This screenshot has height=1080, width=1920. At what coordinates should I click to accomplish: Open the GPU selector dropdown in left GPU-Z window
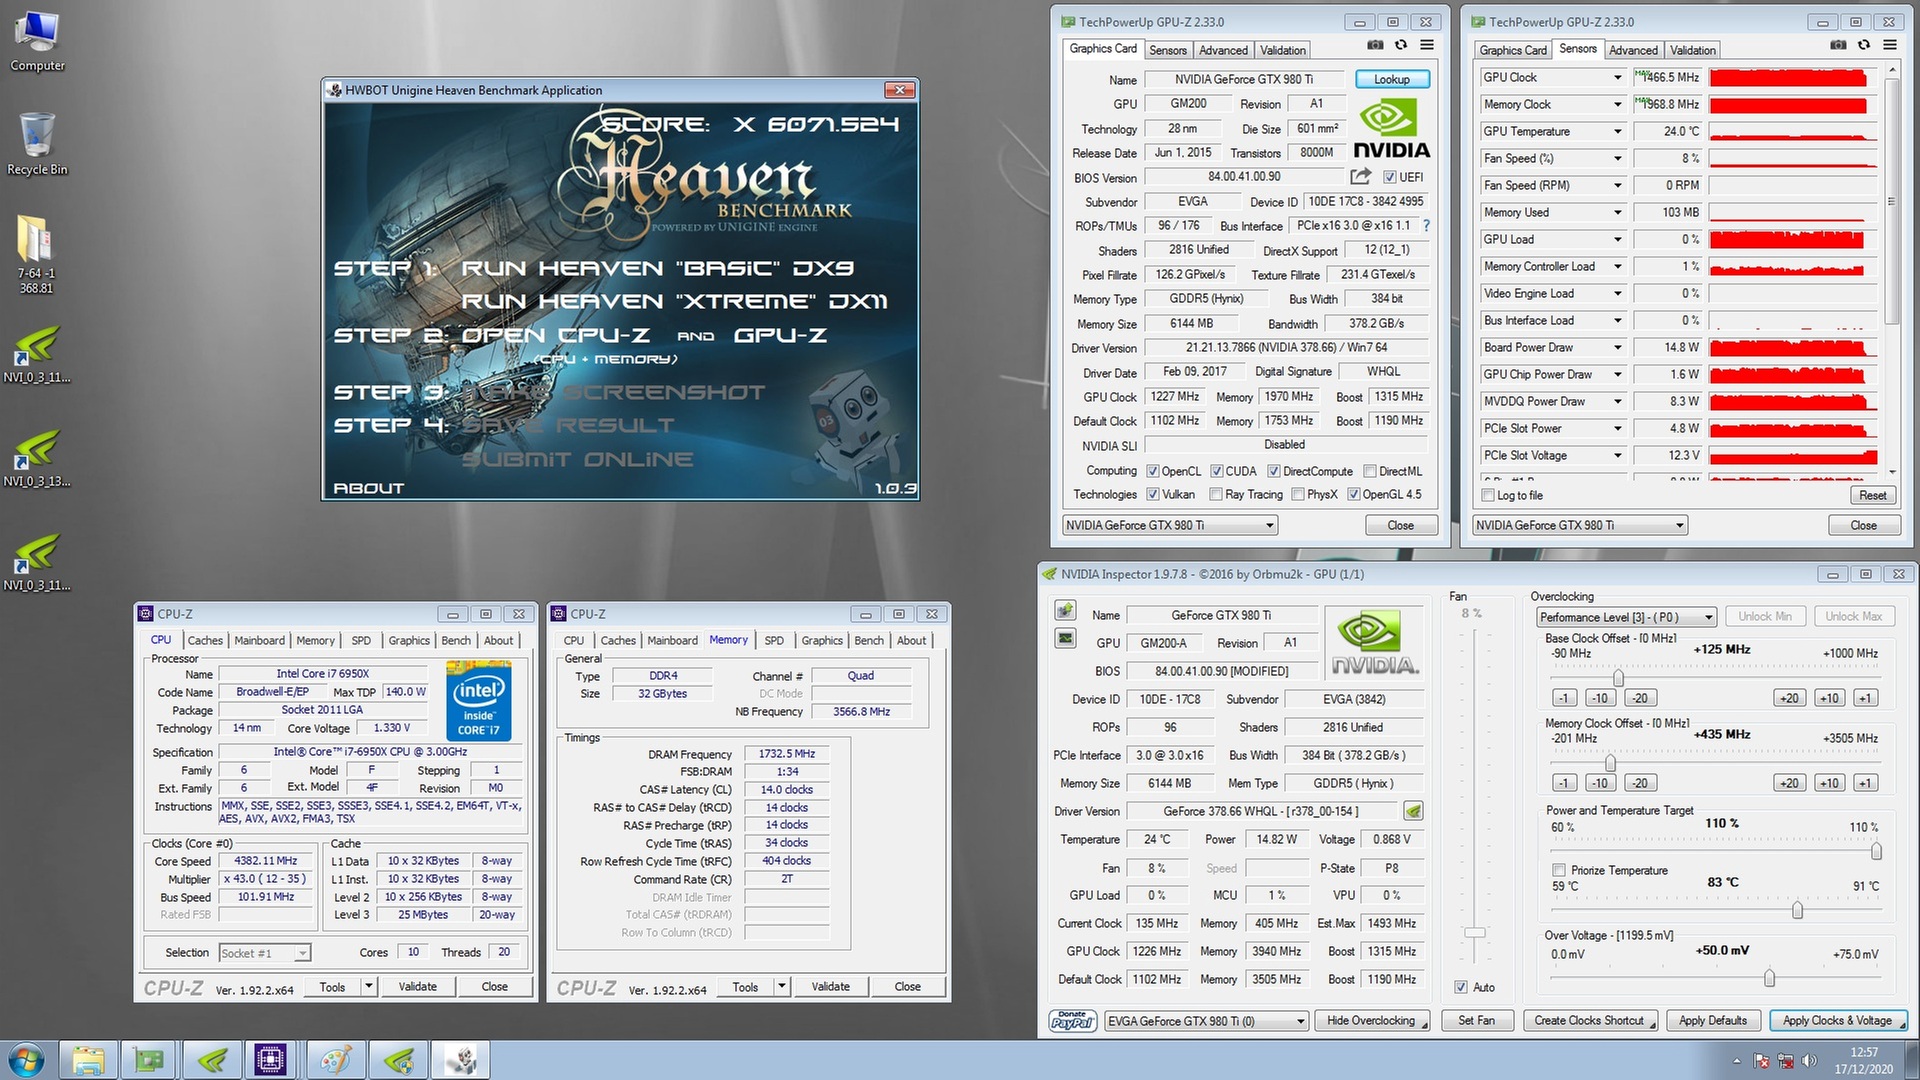1170,525
